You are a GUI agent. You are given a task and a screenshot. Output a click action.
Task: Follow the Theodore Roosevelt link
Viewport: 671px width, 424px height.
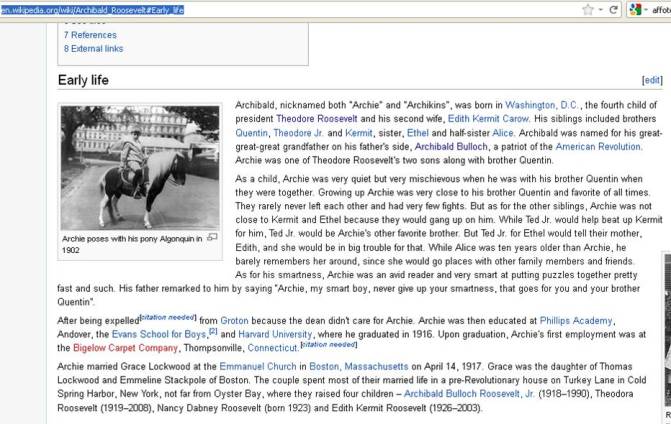pos(321,118)
